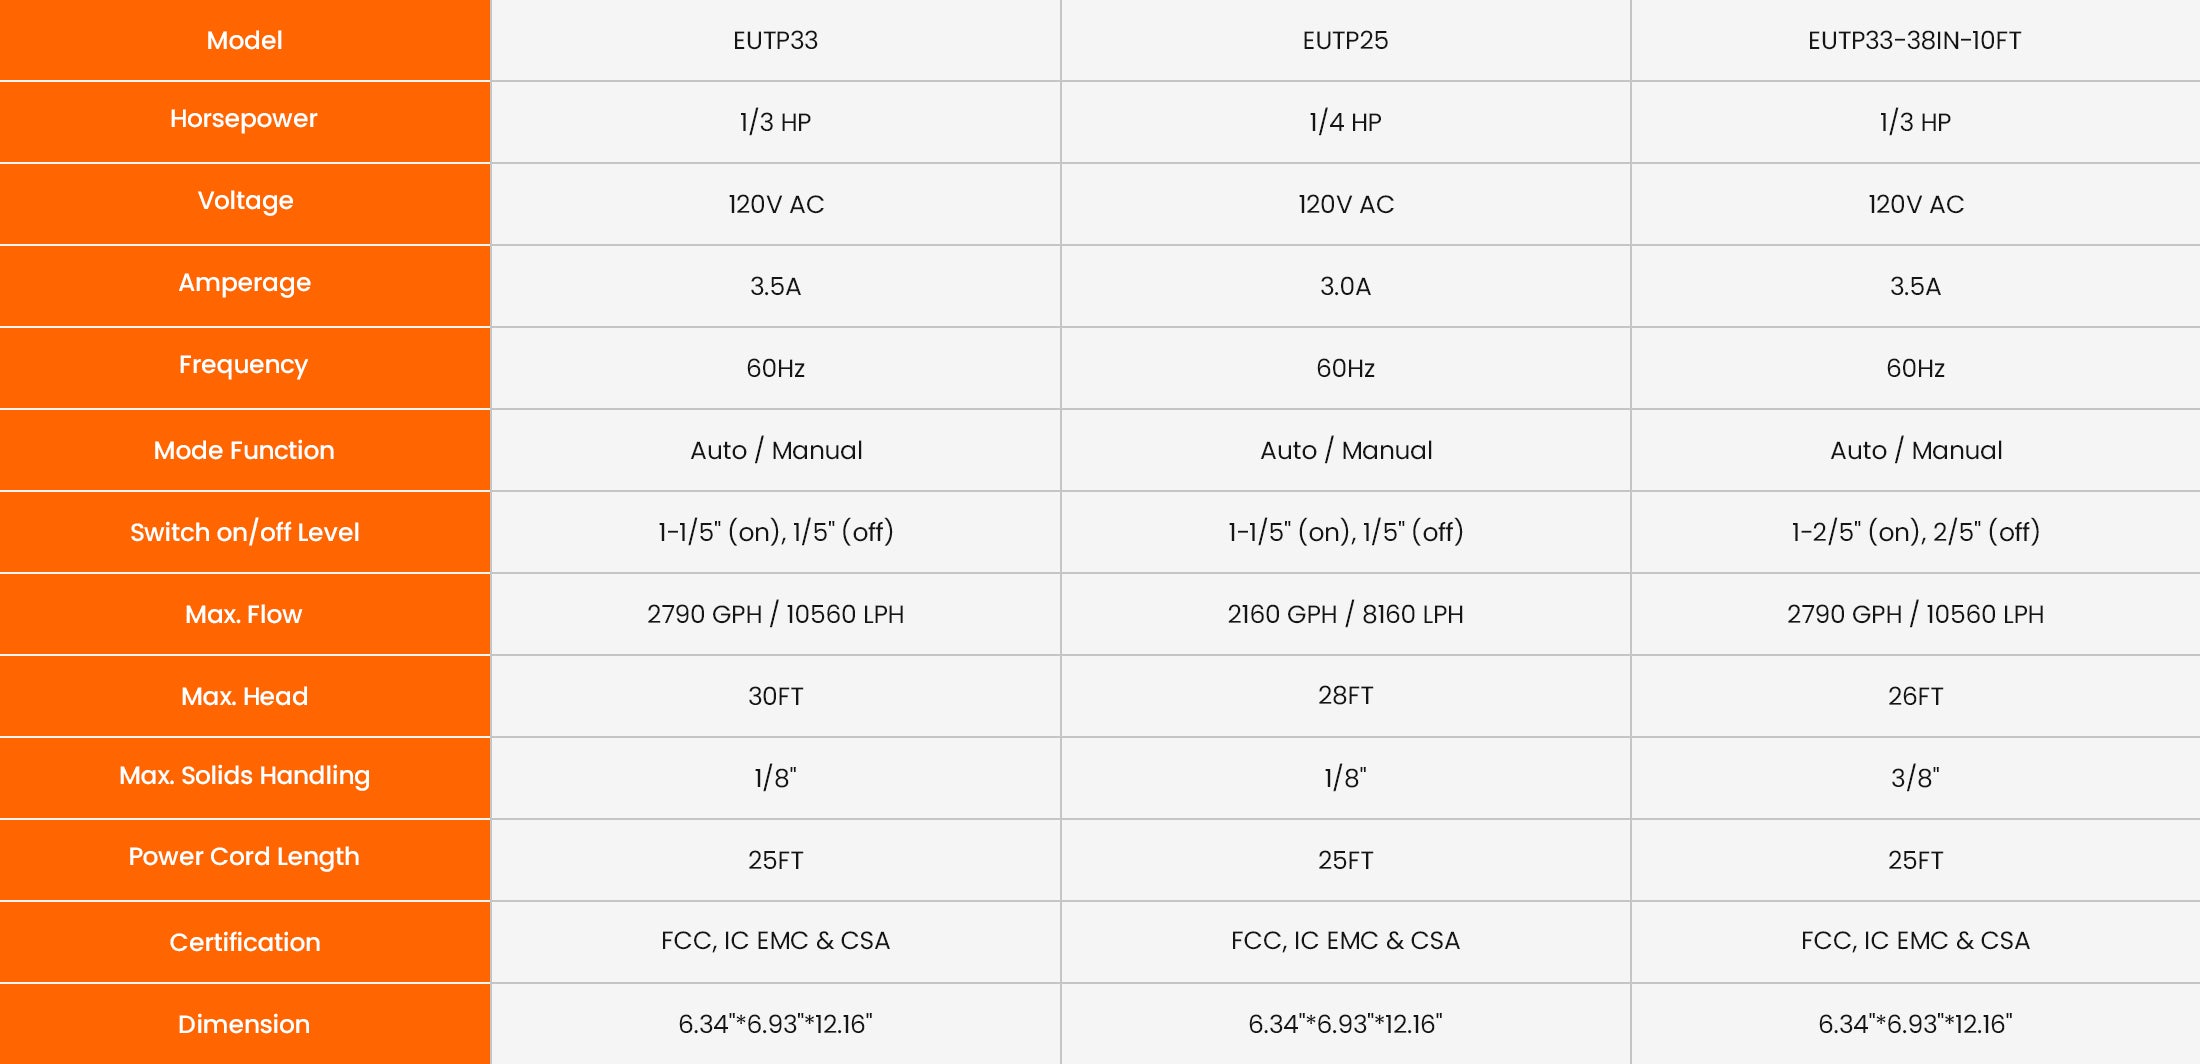Select the Certification row label
The image size is (2200, 1064).
(x=244, y=942)
